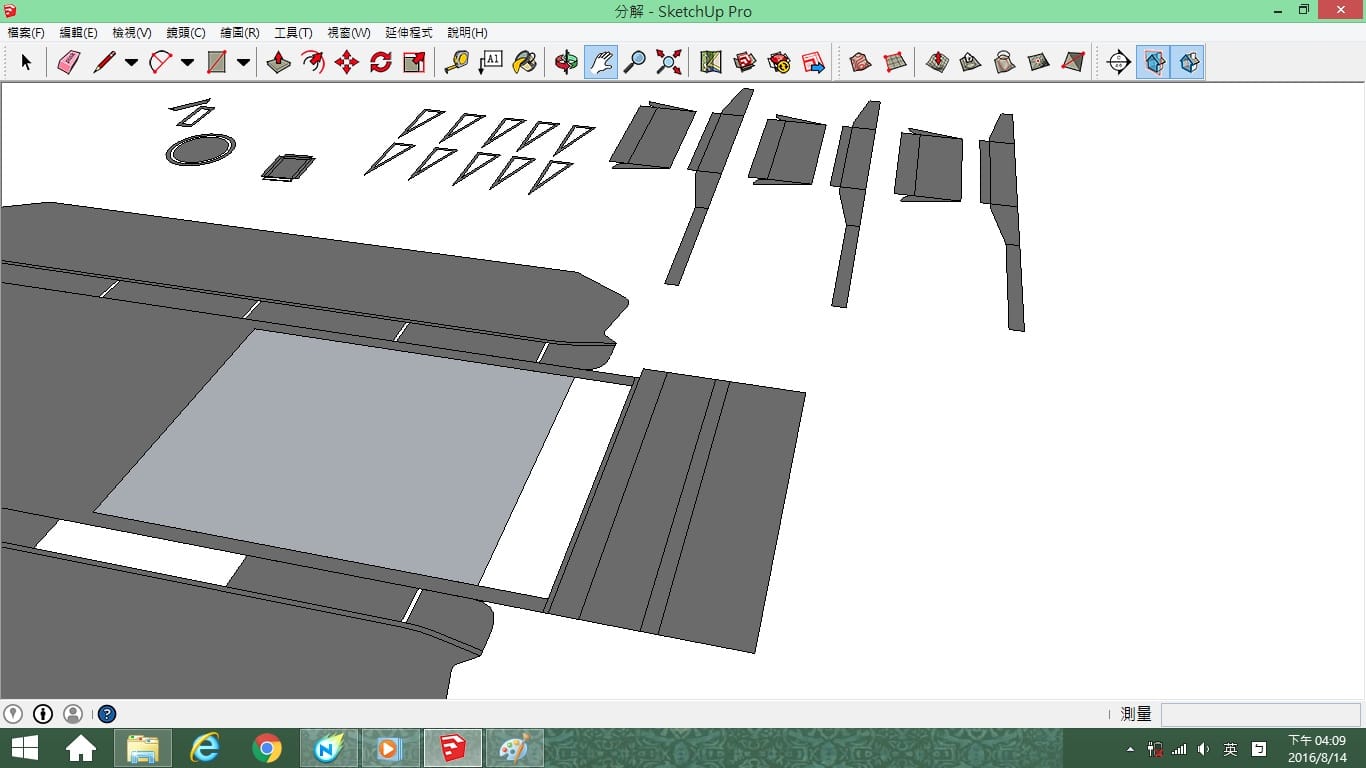
Task: Open Add Location map icon
Action: (x=711, y=62)
